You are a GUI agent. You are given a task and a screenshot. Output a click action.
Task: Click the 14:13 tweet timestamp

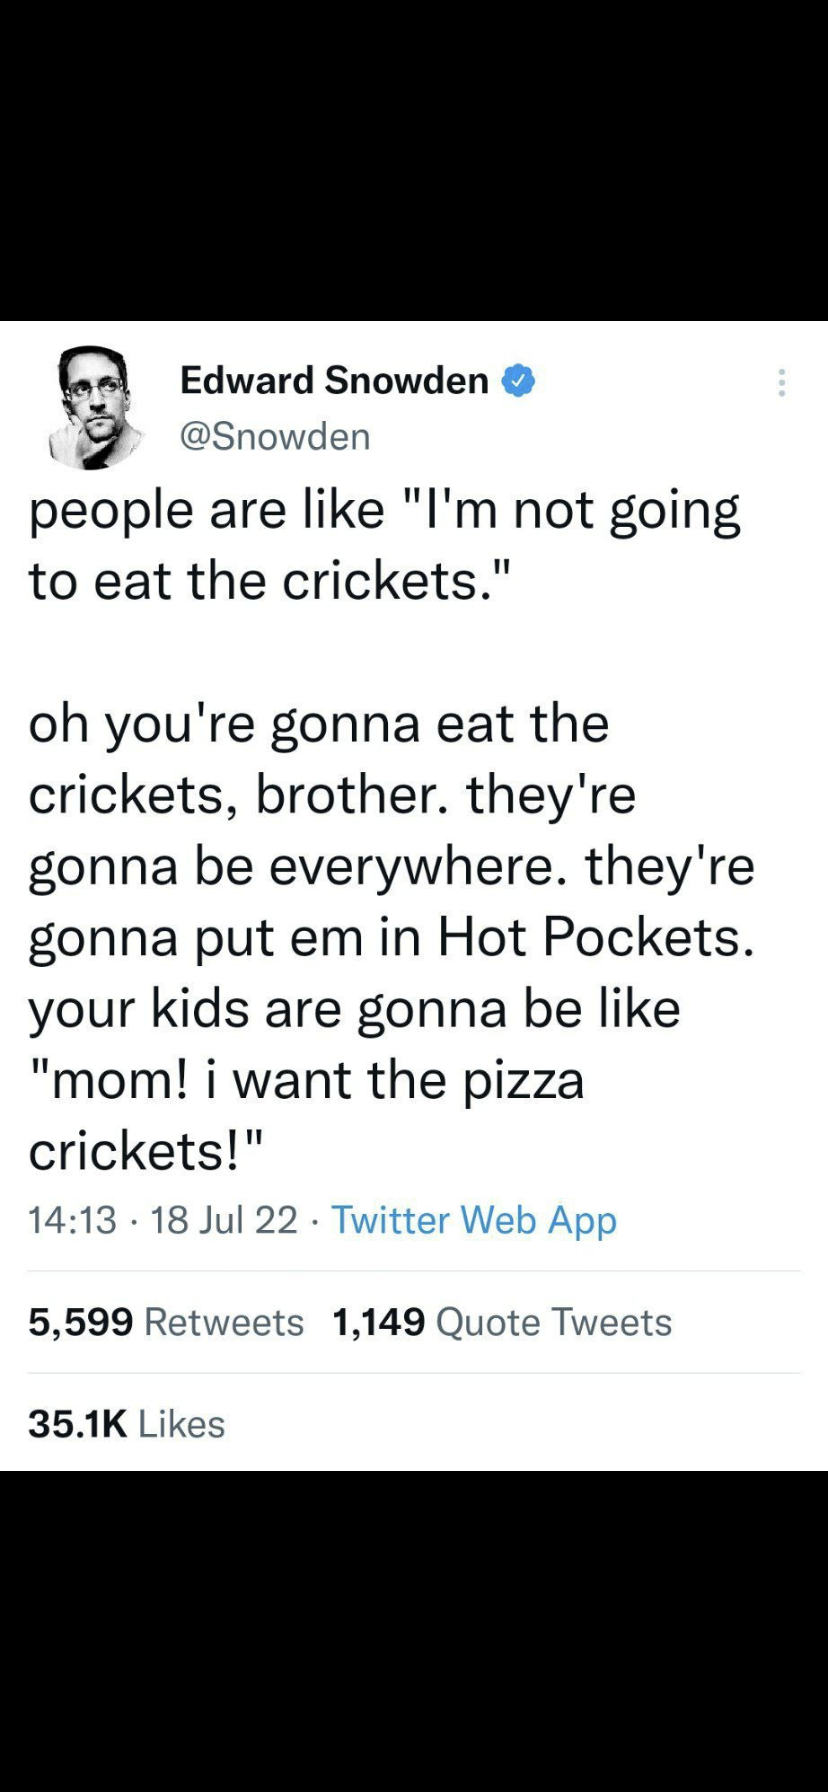[x=72, y=1220]
